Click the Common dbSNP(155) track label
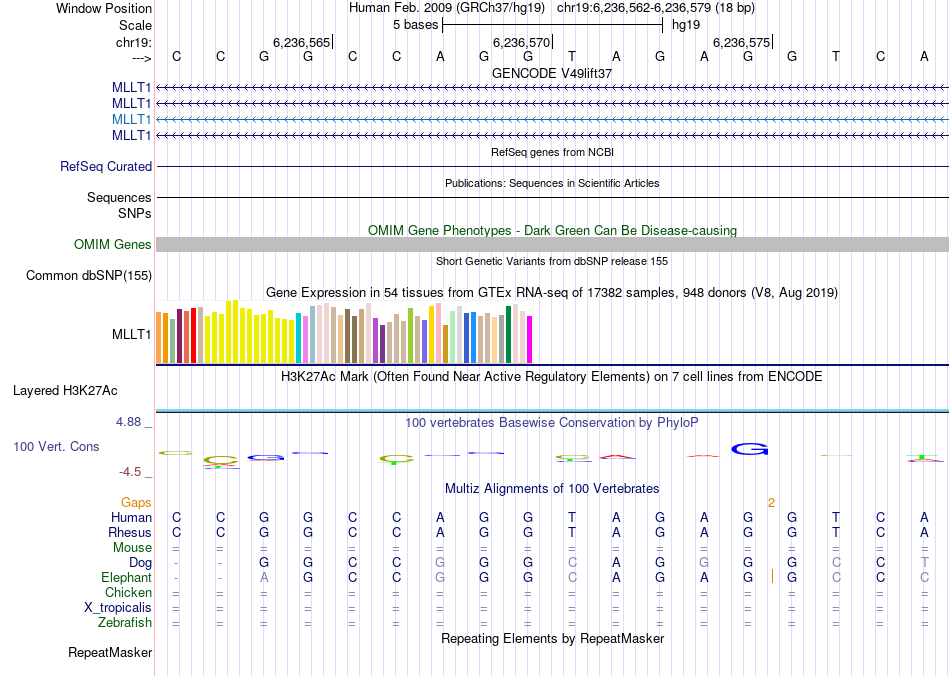The height and width of the screenshot is (676, 950). click(89, 276)
